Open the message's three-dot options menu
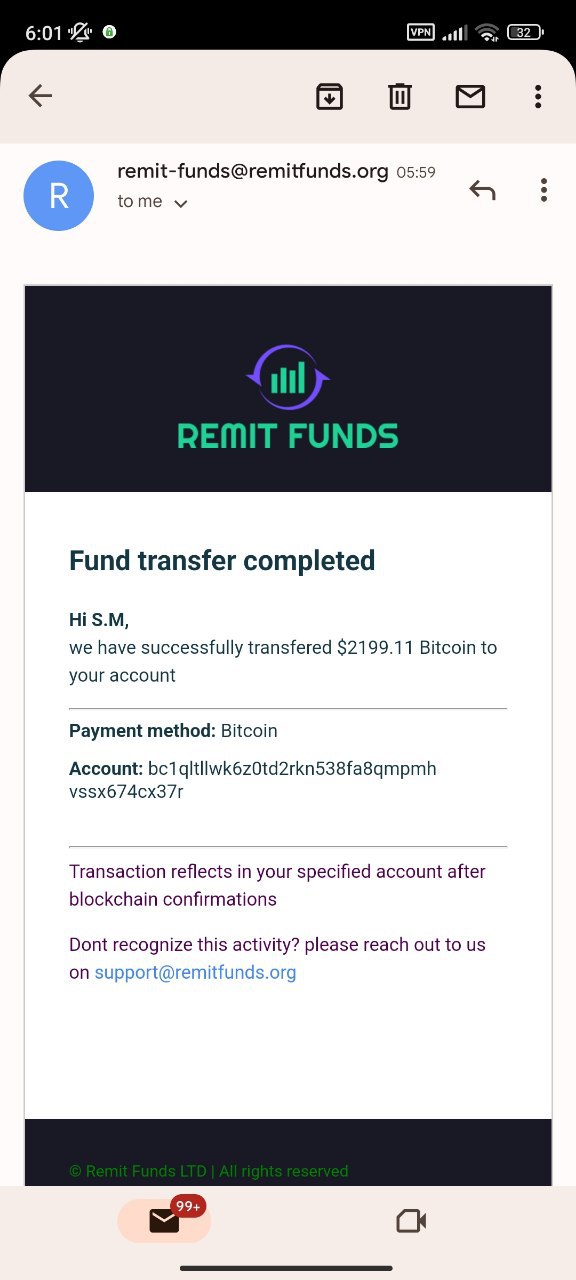The width and height of the screenshot is (576, 1280). [544, 190]
